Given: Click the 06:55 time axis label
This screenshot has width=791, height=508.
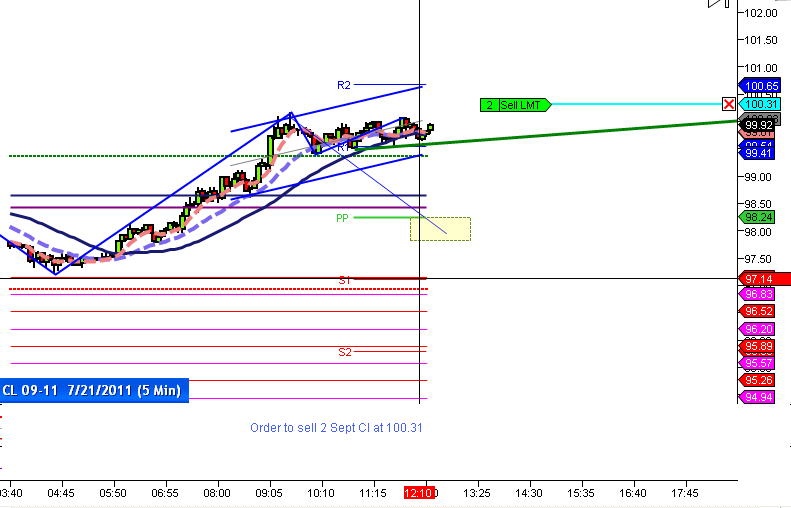Looking at the screenshot, I should 165,493.
